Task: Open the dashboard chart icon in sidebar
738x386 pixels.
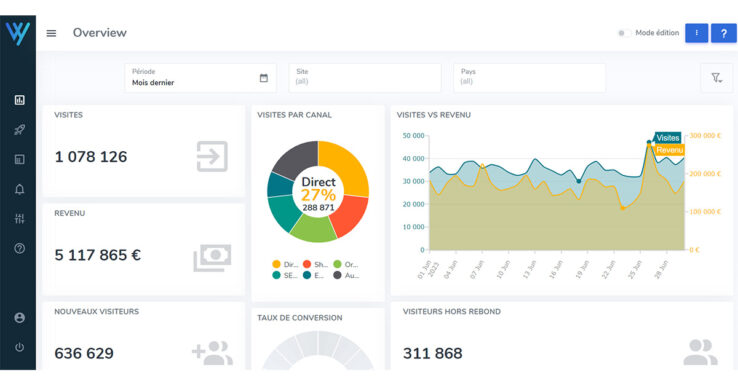Action: 19,100
